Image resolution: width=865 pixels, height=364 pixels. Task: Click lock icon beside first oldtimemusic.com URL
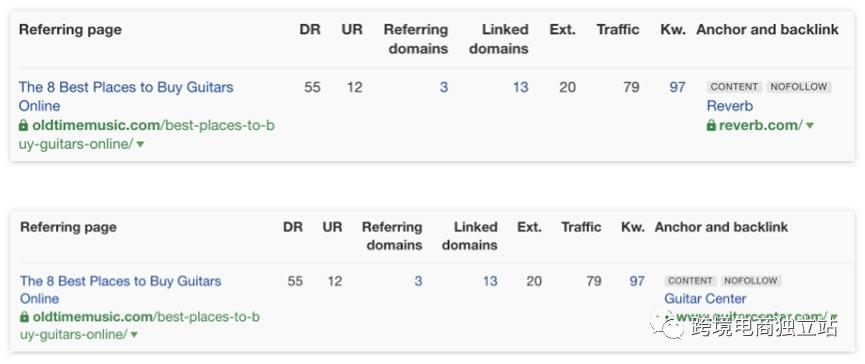tap(23, 126)
